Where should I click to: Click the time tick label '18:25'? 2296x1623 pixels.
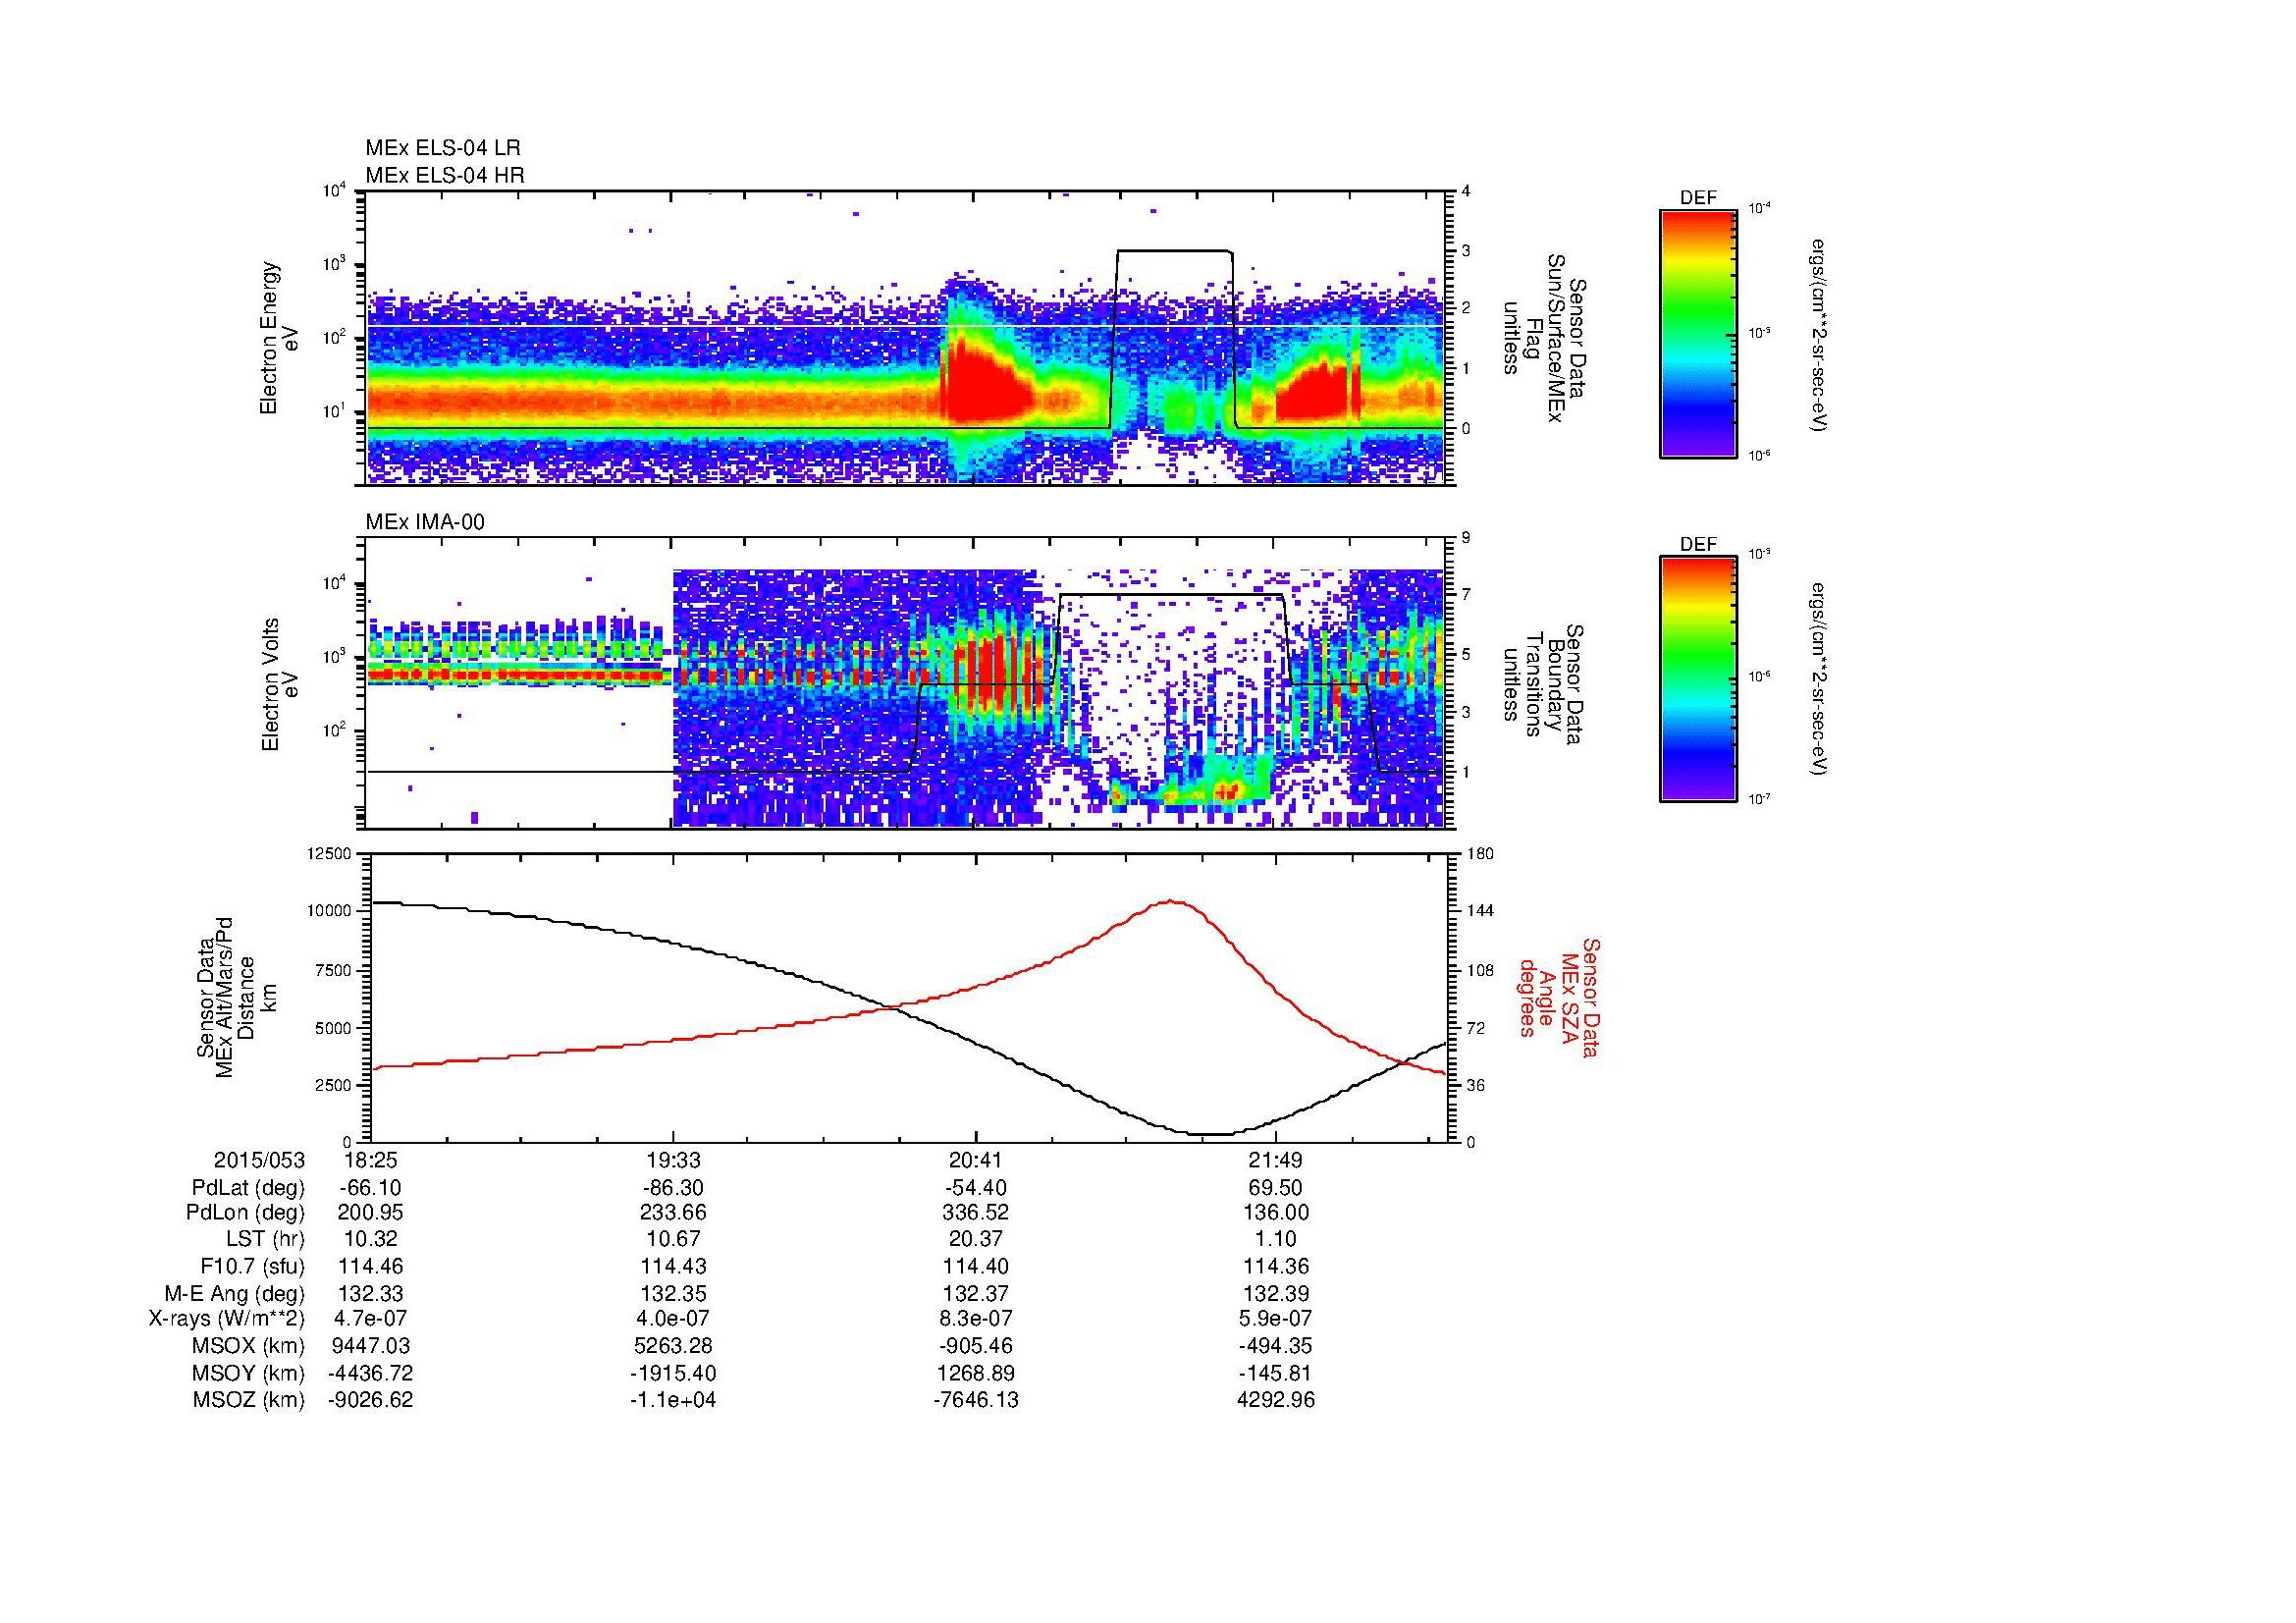(371, 1160)
